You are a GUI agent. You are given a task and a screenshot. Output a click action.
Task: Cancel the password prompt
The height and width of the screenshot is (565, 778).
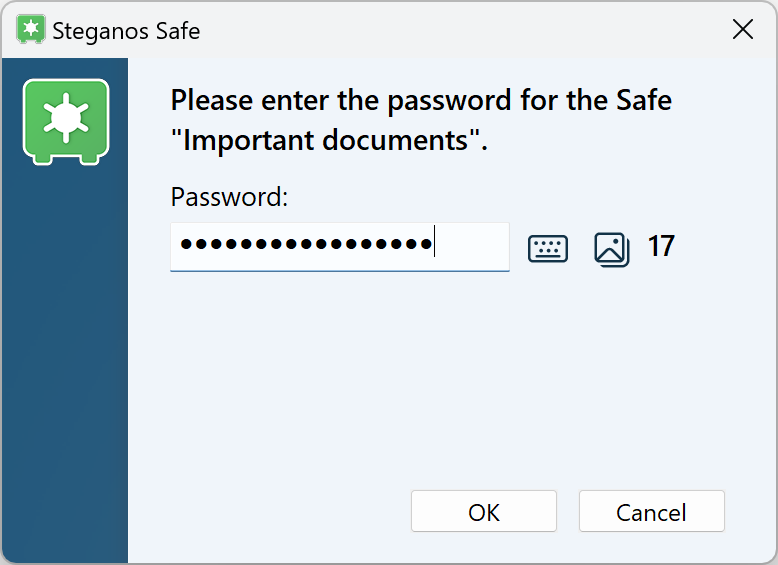tap(651, 512)
